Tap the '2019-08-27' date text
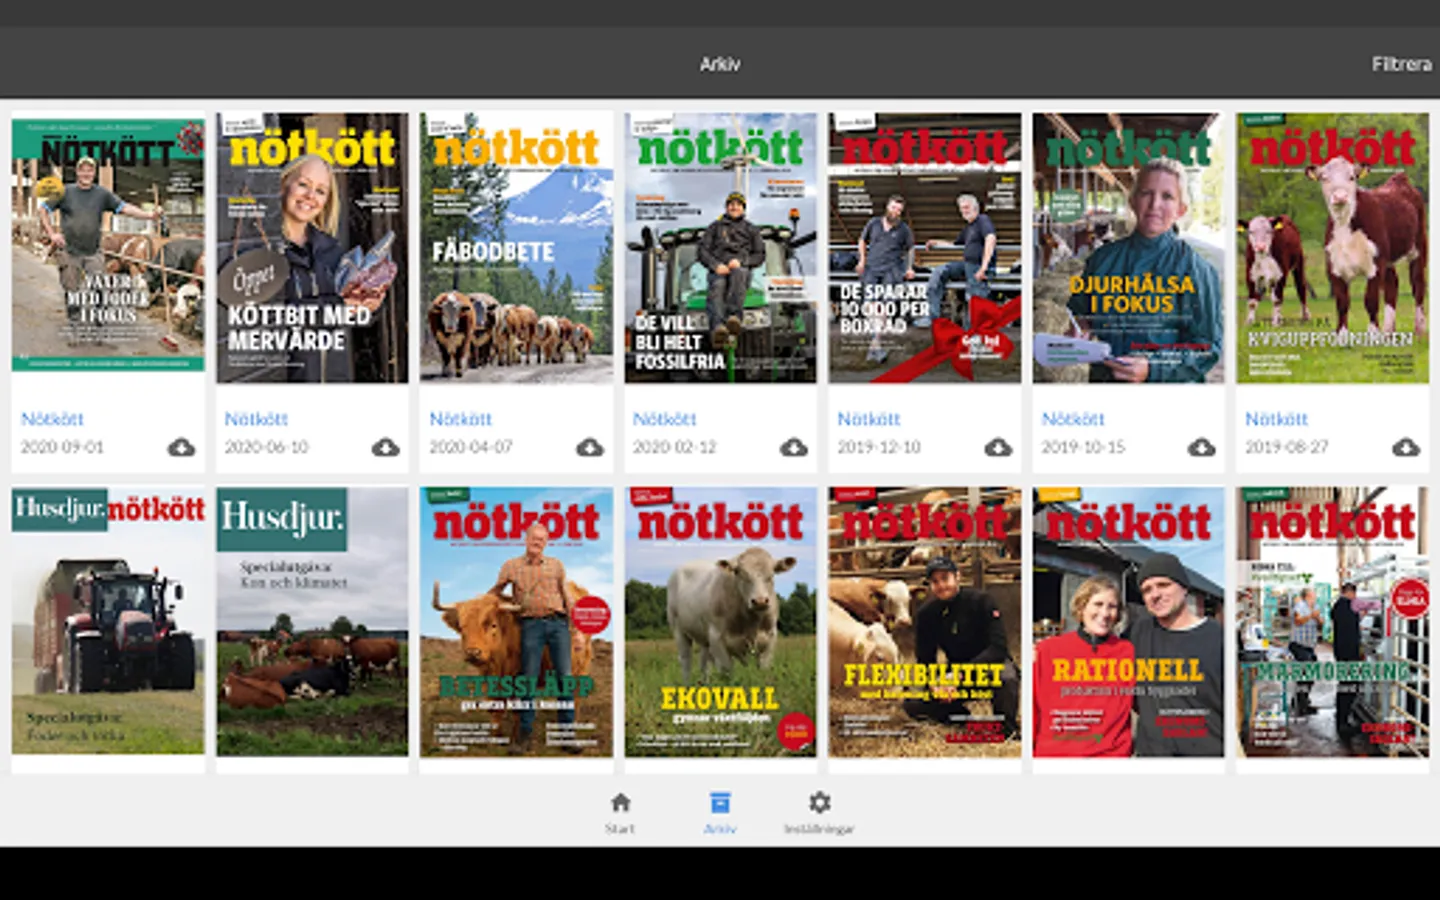Screen dimensions: 1440x900 click(x=1287, y=447)
